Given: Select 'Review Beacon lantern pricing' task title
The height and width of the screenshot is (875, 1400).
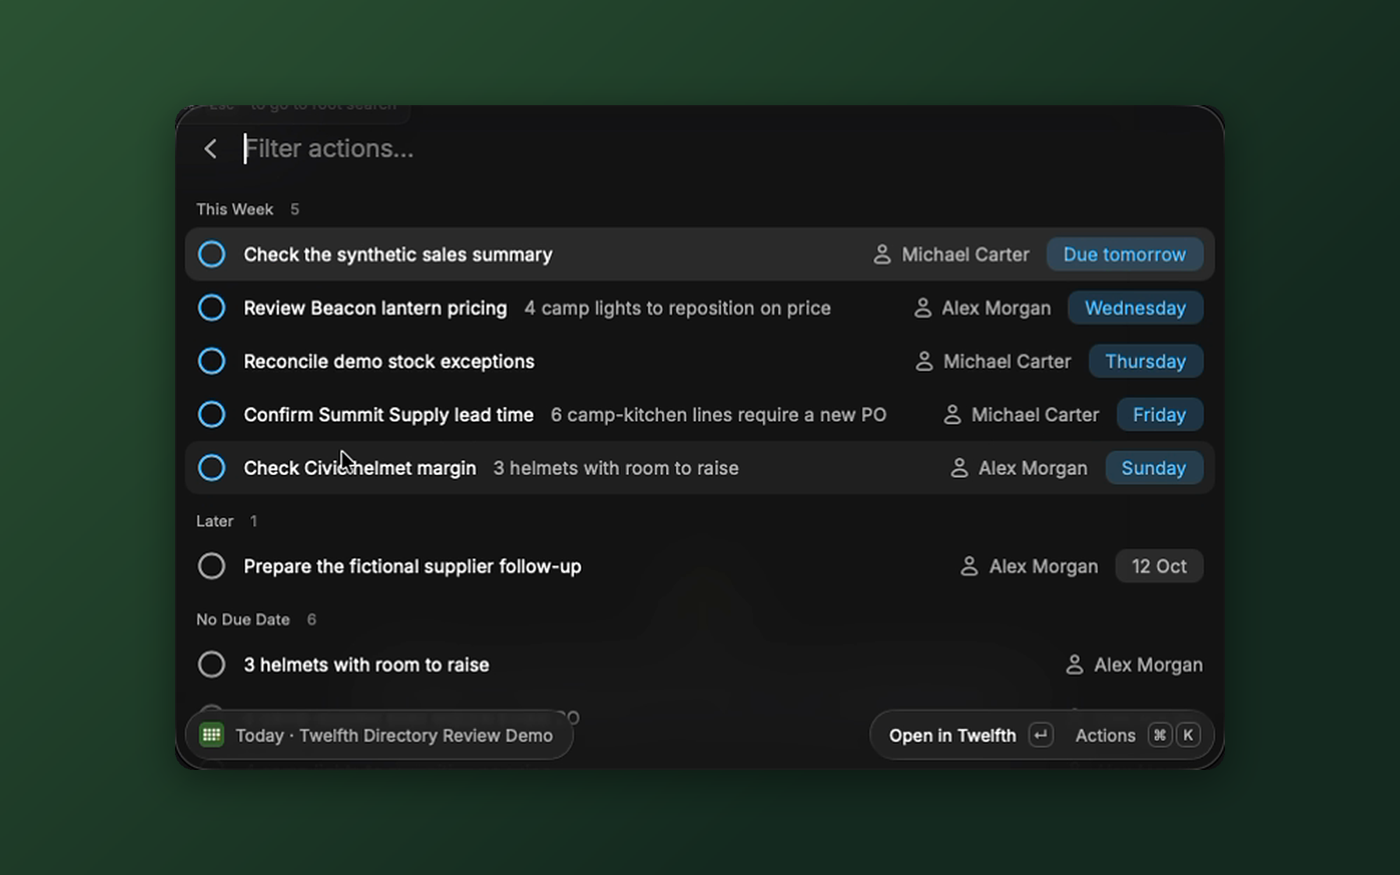Looking at the screenshot, I should coord(375,308).
